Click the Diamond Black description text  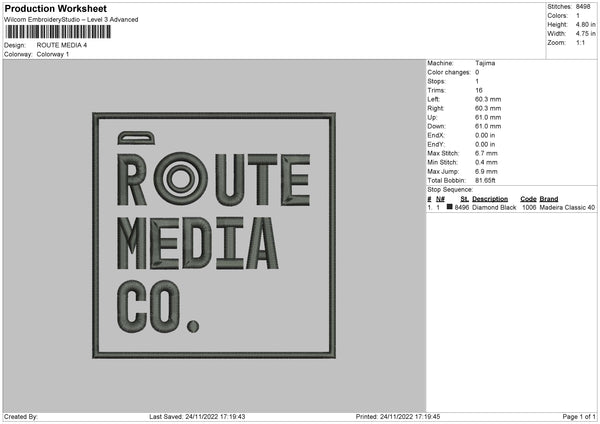(x=494, y=207)
